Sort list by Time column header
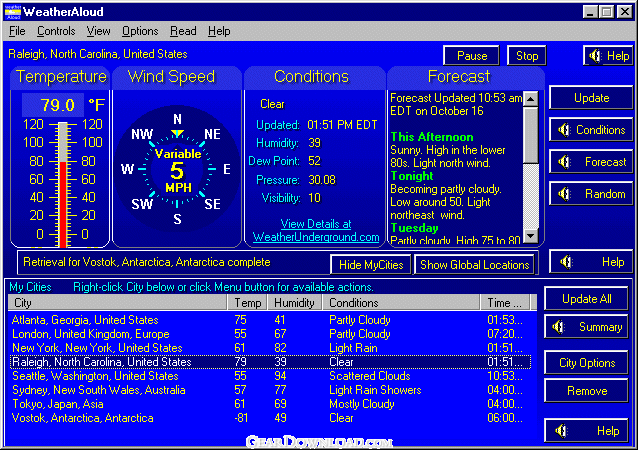 pos(505,303)
